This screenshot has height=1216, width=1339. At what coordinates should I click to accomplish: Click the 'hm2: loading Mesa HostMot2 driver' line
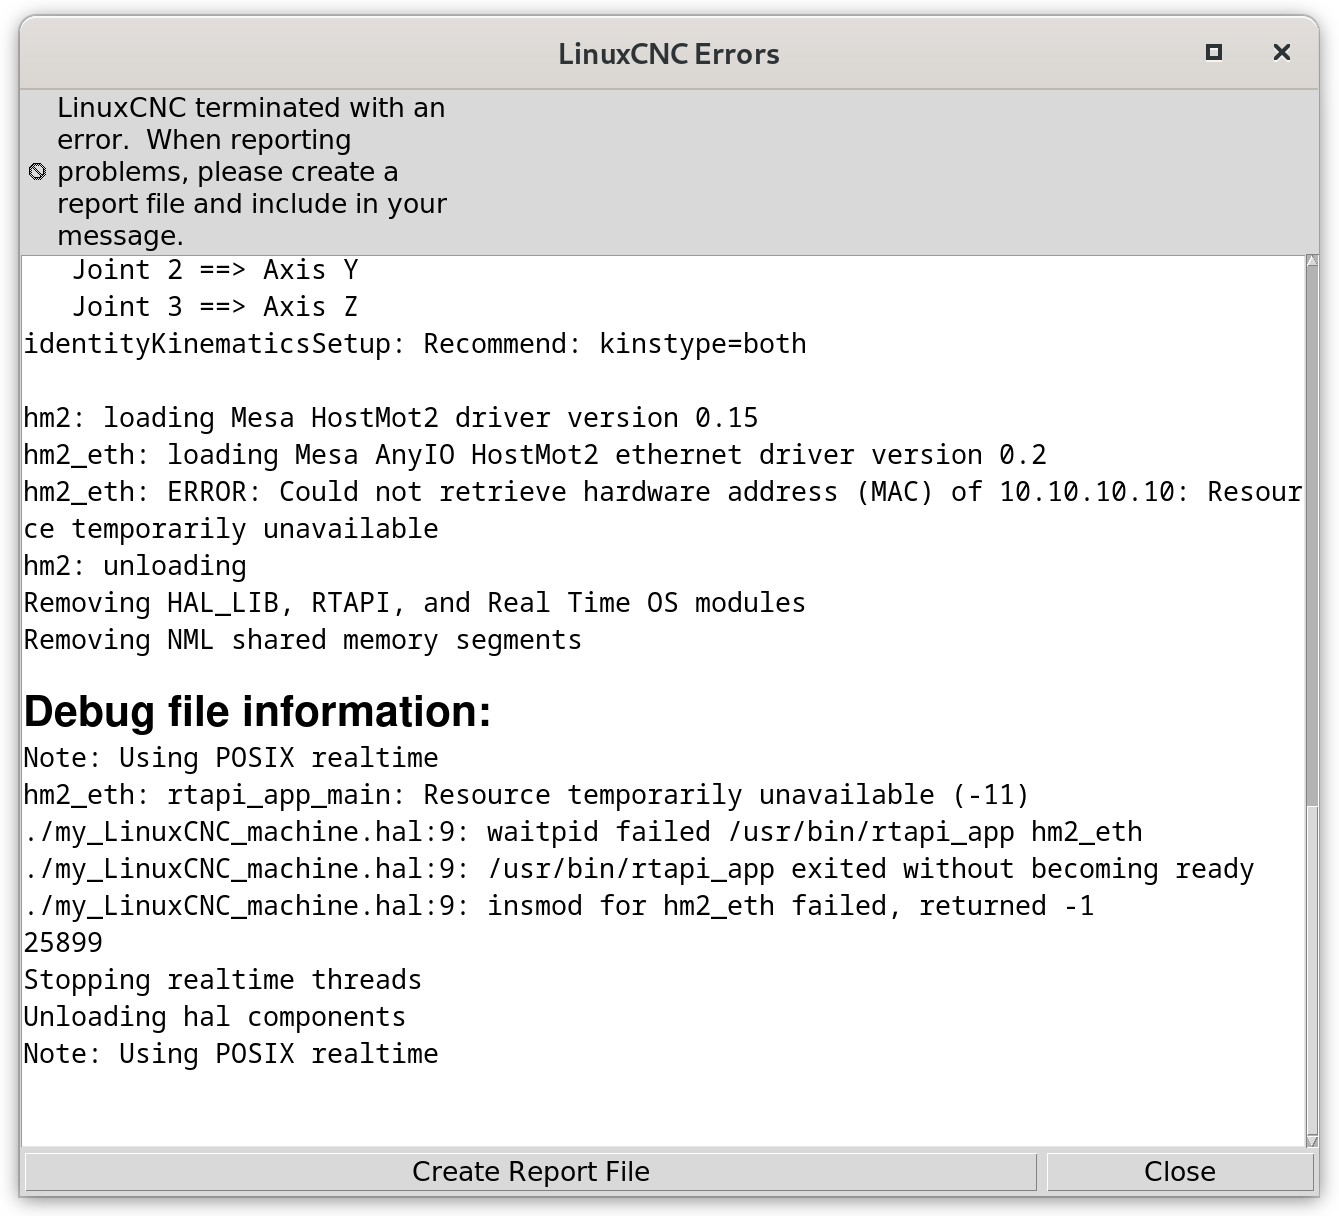391,418
